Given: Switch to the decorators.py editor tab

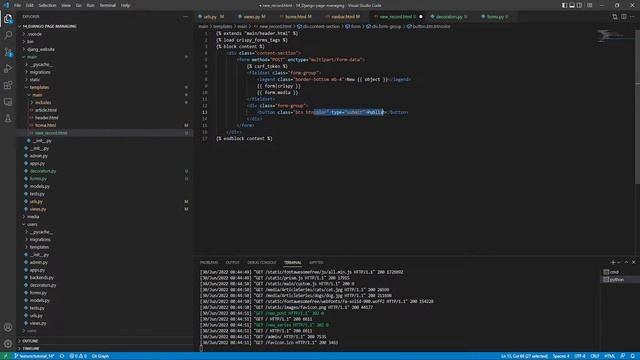Looking at the screenshot, I should pos(449,17).
